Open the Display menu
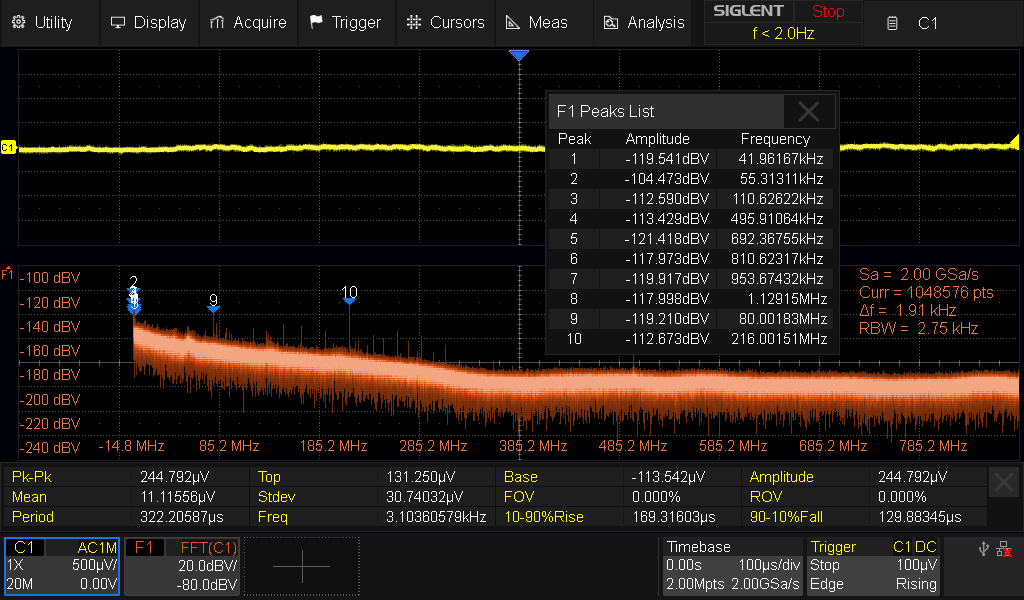The image size is (1024, 600). (148, 22)
